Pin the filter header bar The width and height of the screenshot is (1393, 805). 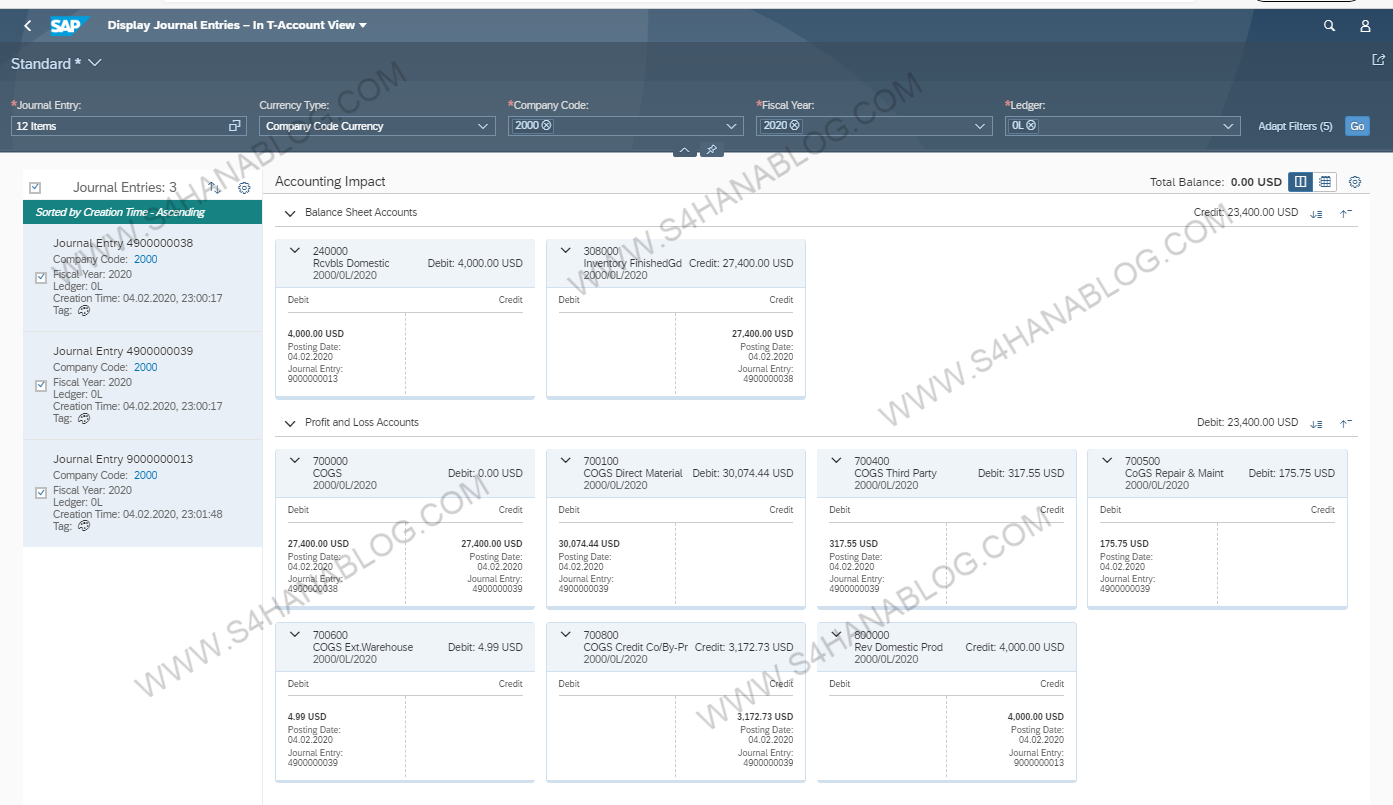tap(711, 150)
